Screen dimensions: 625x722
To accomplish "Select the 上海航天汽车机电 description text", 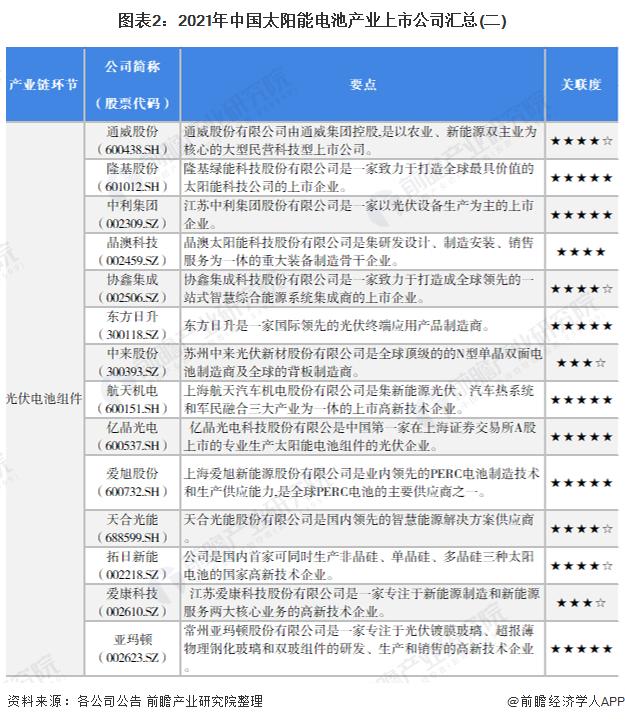I will click(359, 400).
